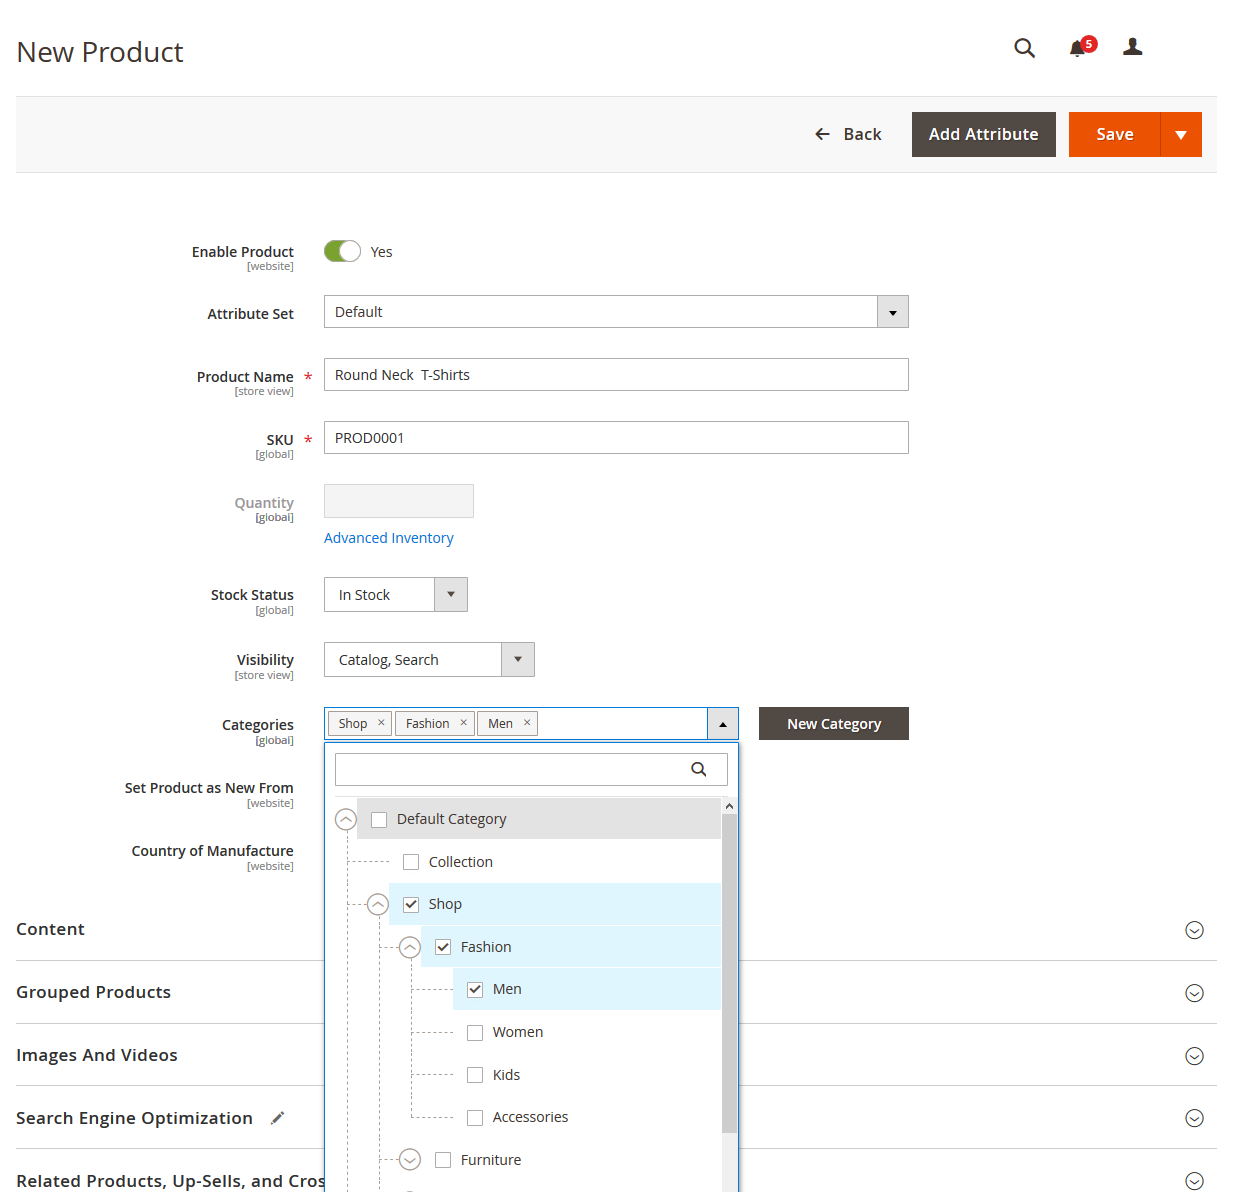1247x1192 pixels.
Task: Expand the Related Products section chevron
Action: [1194, 1181]
